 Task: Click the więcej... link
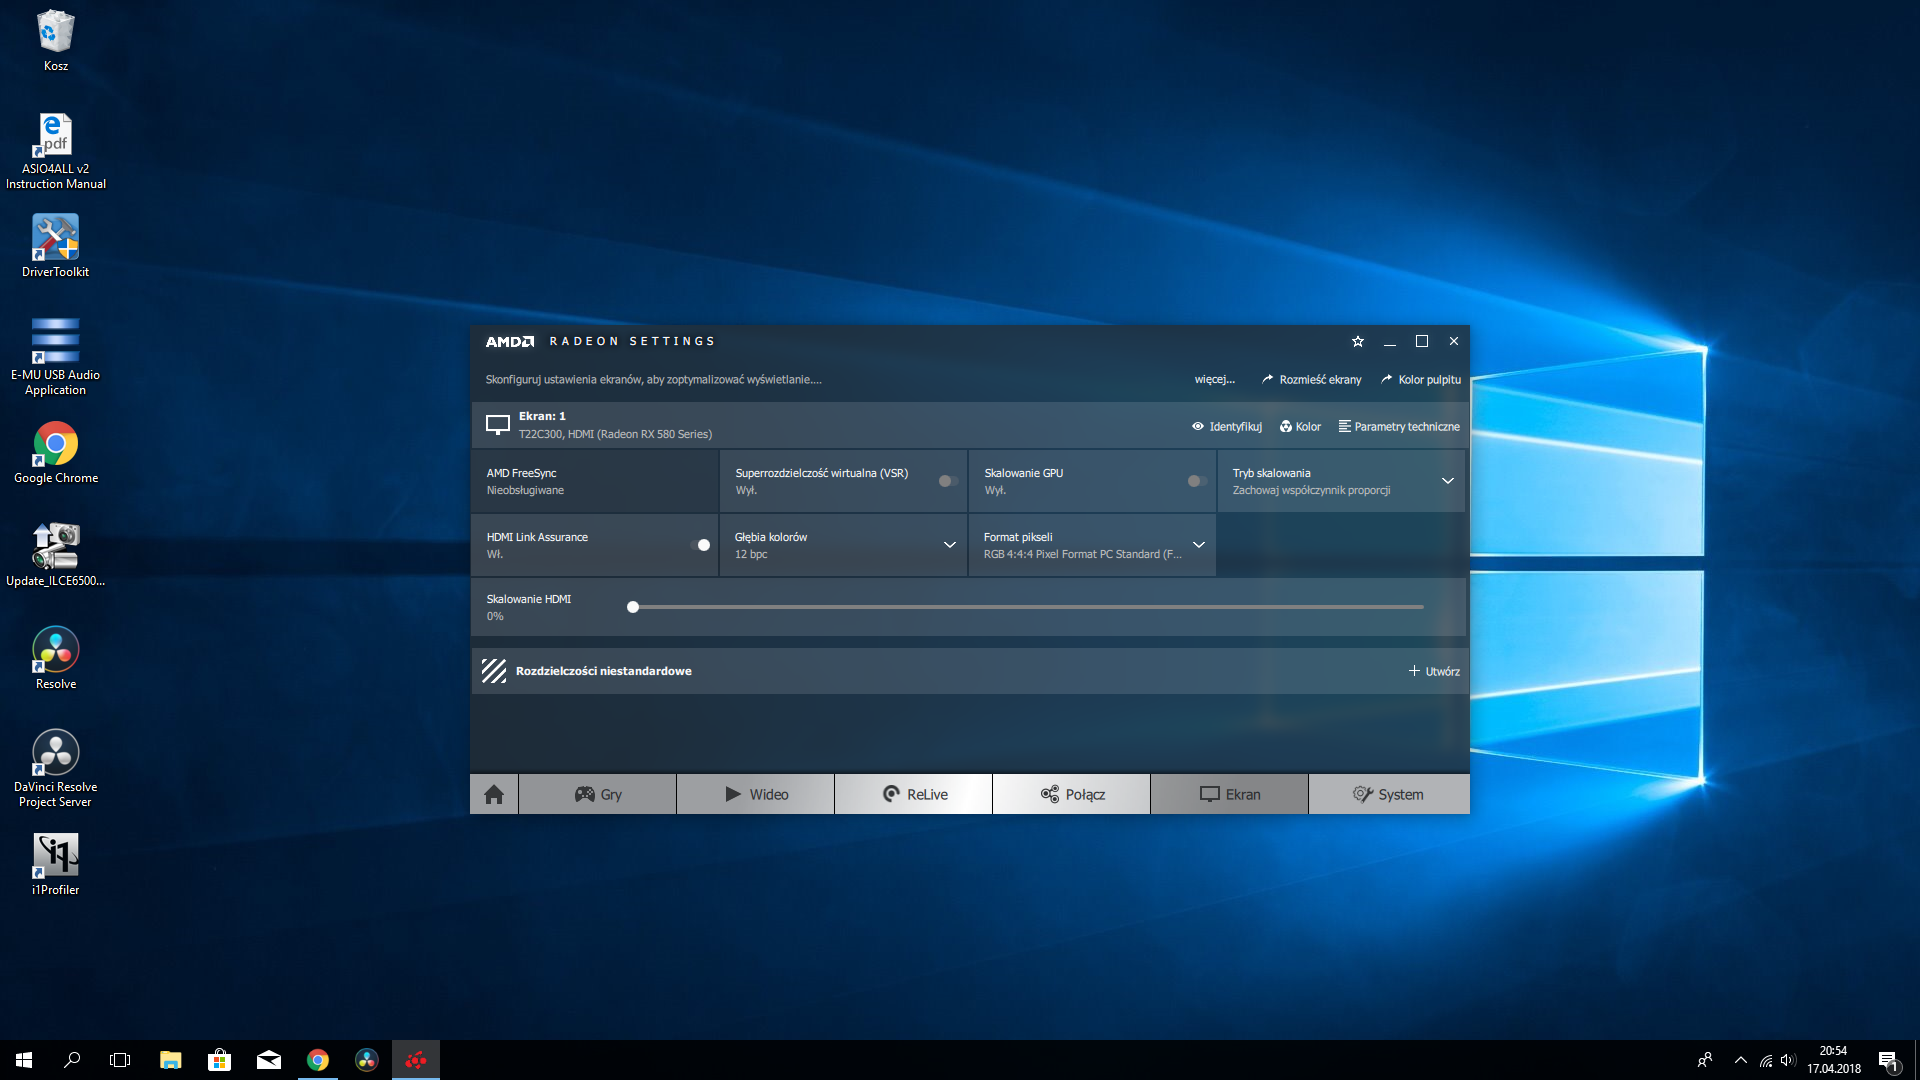pyautogui.click(x=1214, y=380)
